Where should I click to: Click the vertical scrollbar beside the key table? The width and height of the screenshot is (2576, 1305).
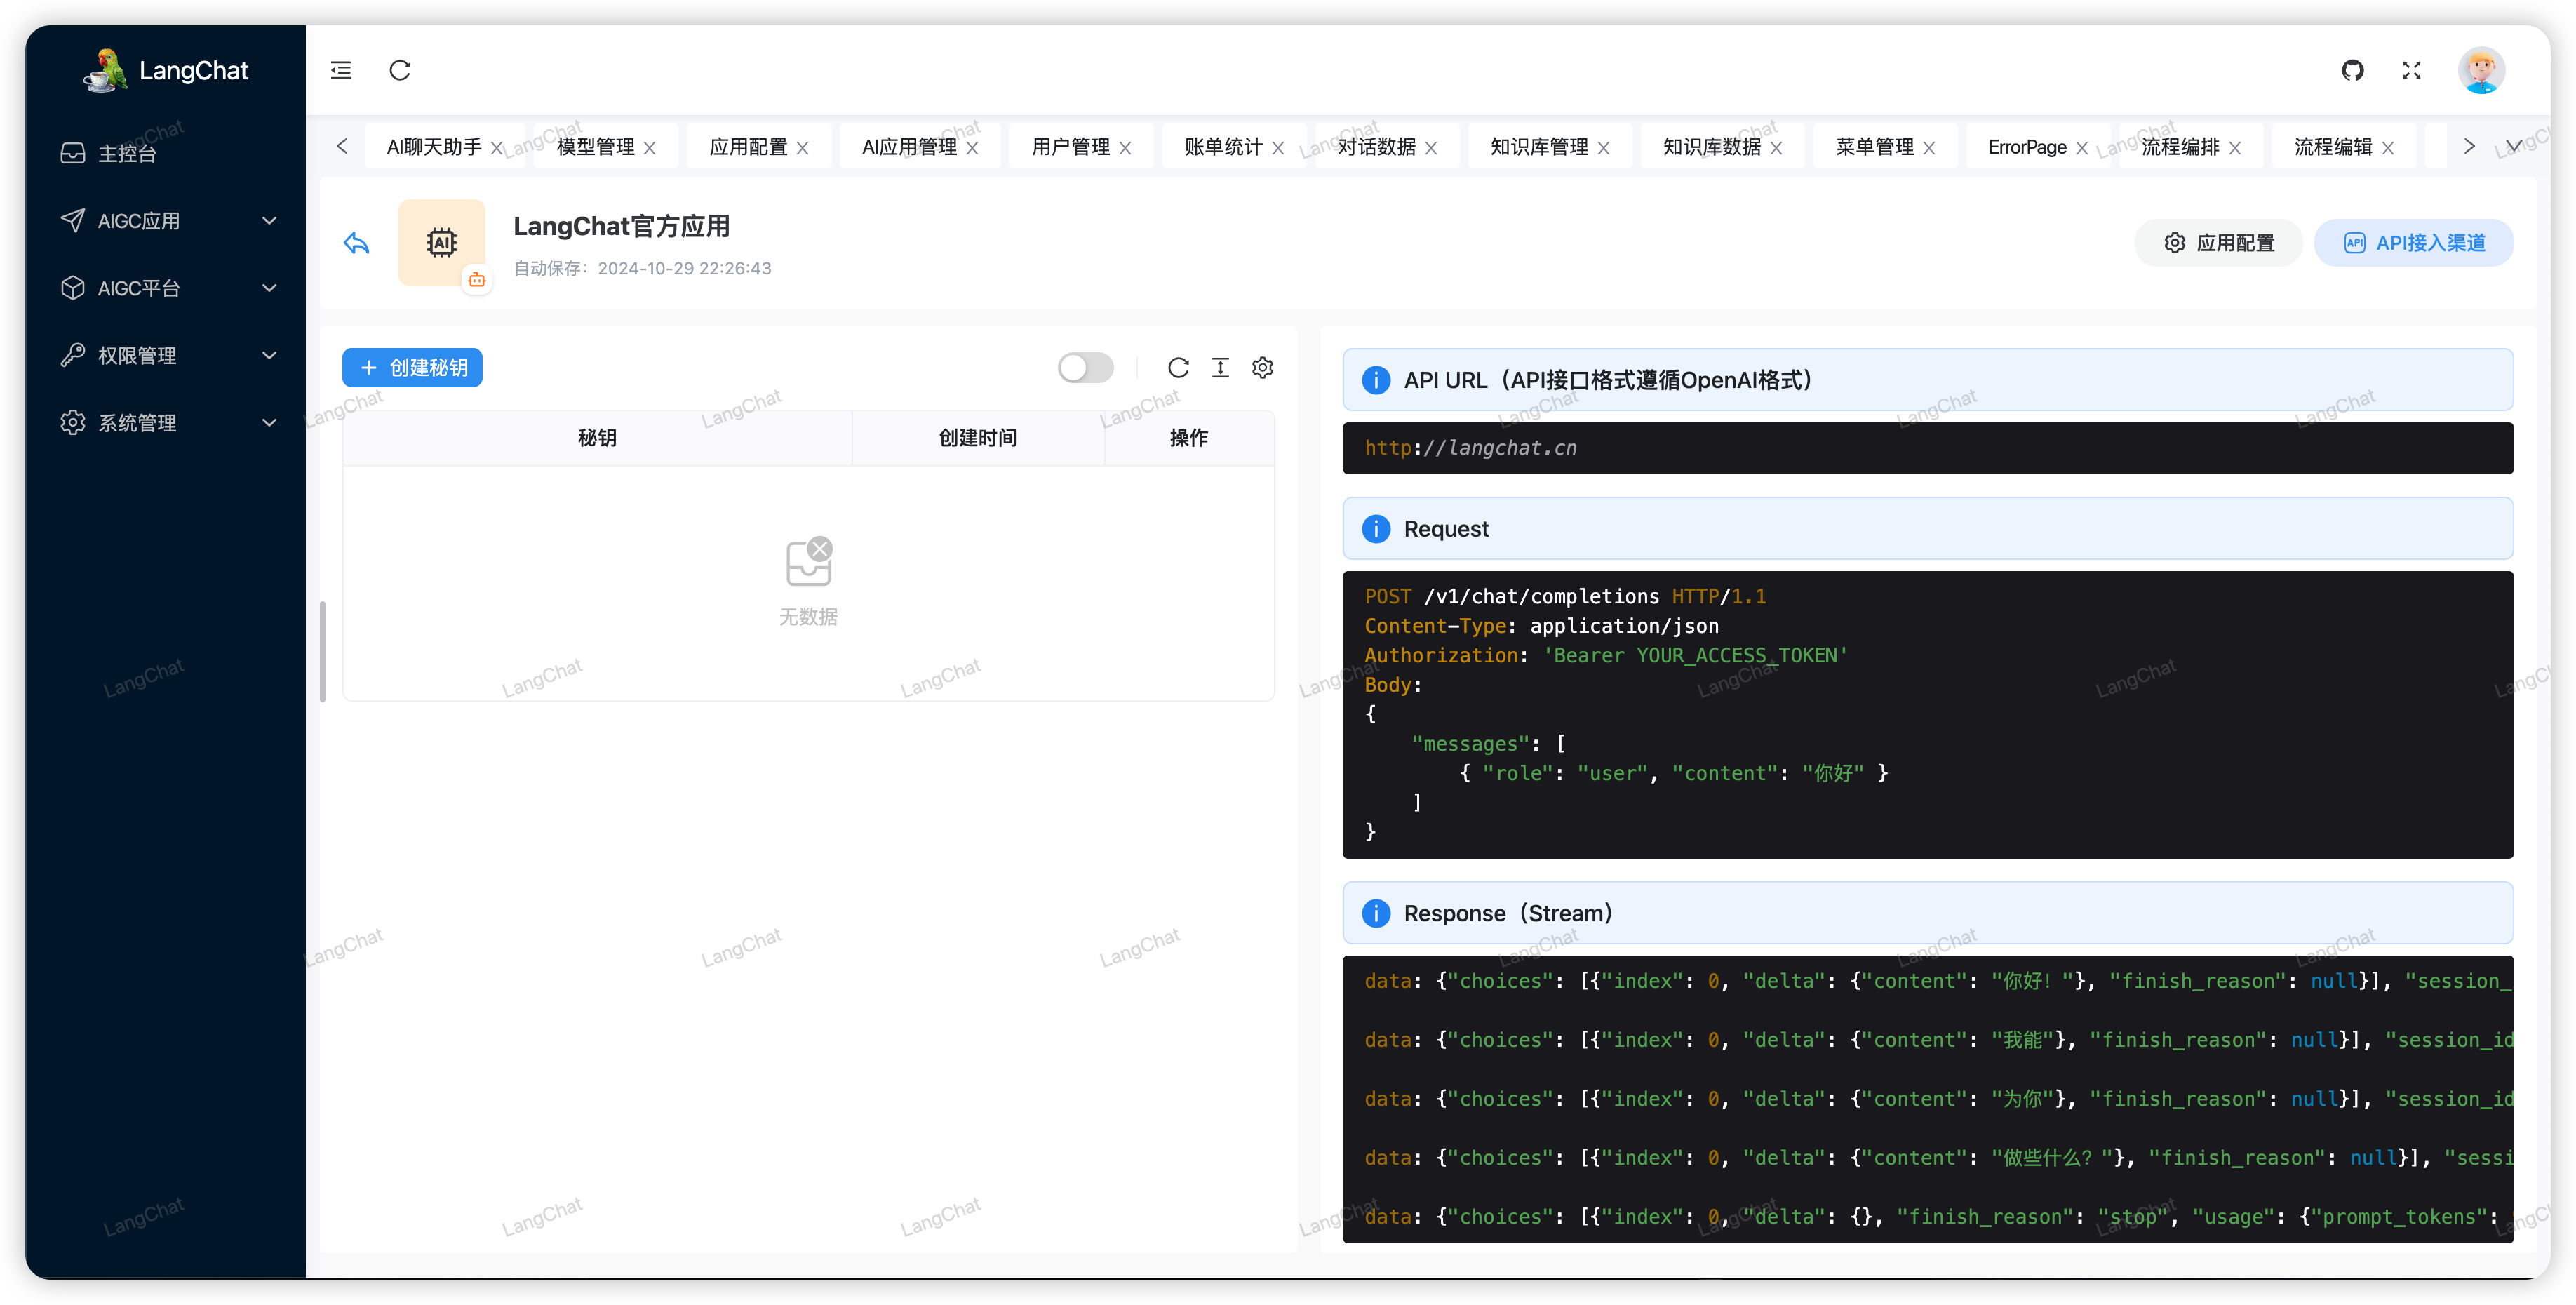click(x=323, y=652)
